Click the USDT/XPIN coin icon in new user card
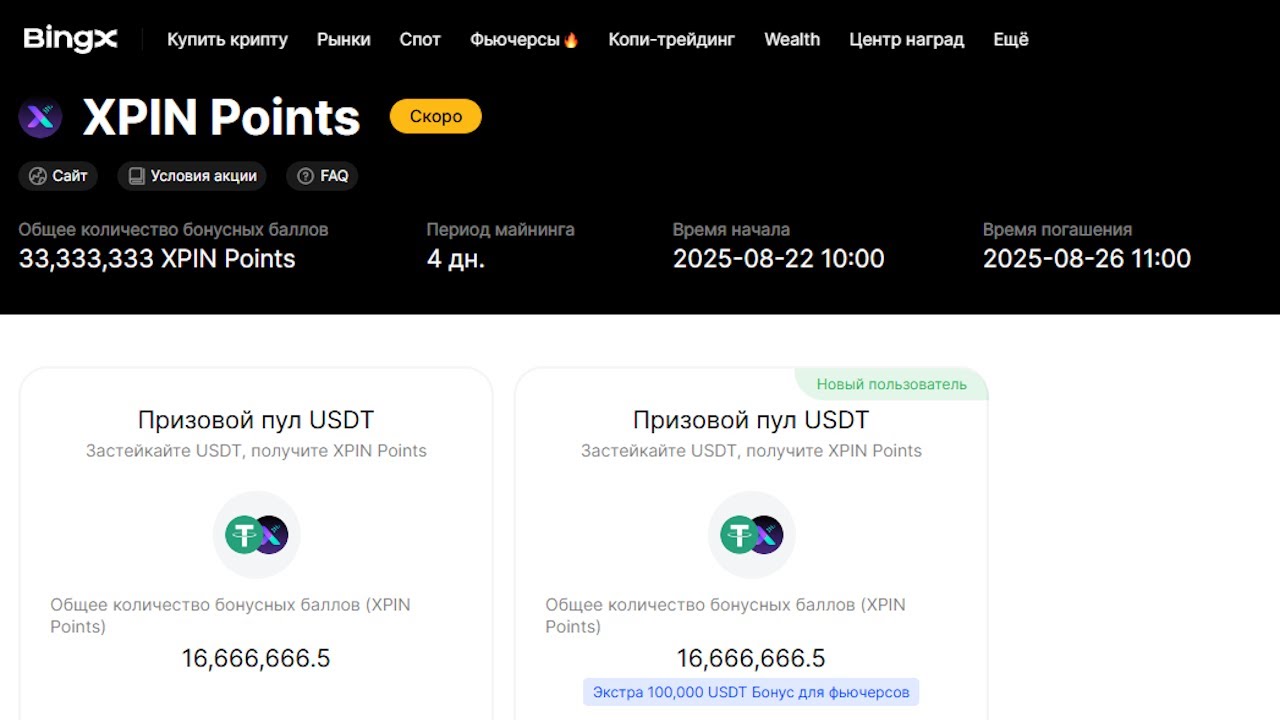Viewport: 1280px width, 720px height. click(x=752, y=535)
